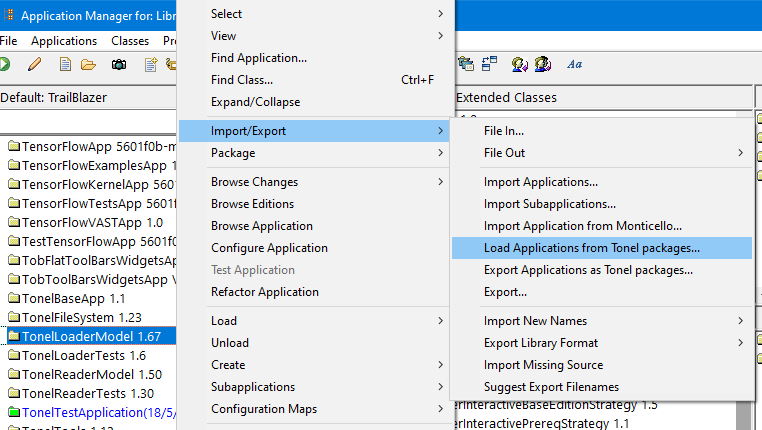Select TonelReaderModel 1.50 in the list
The height and width of the screenshot is (430, 762).
pyautogui.click(x=85, y=373)
